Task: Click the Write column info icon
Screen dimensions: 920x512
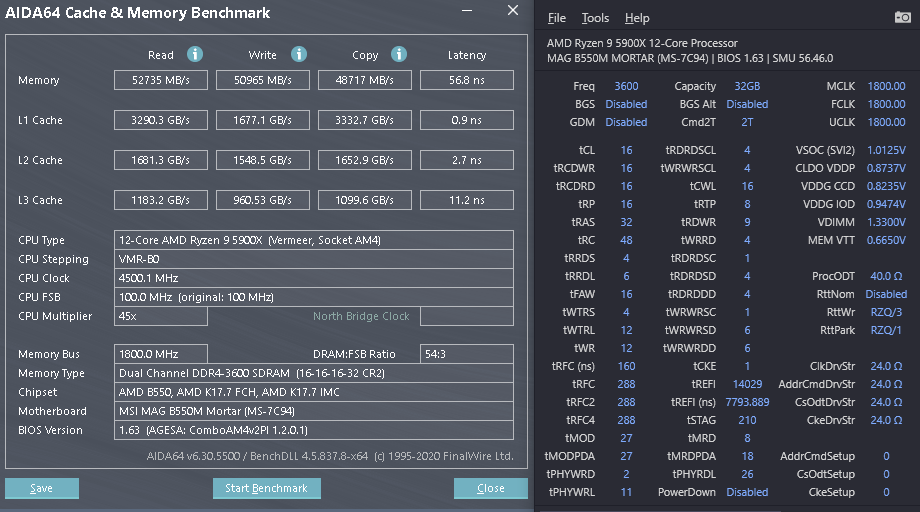Action: pos(299,55)
